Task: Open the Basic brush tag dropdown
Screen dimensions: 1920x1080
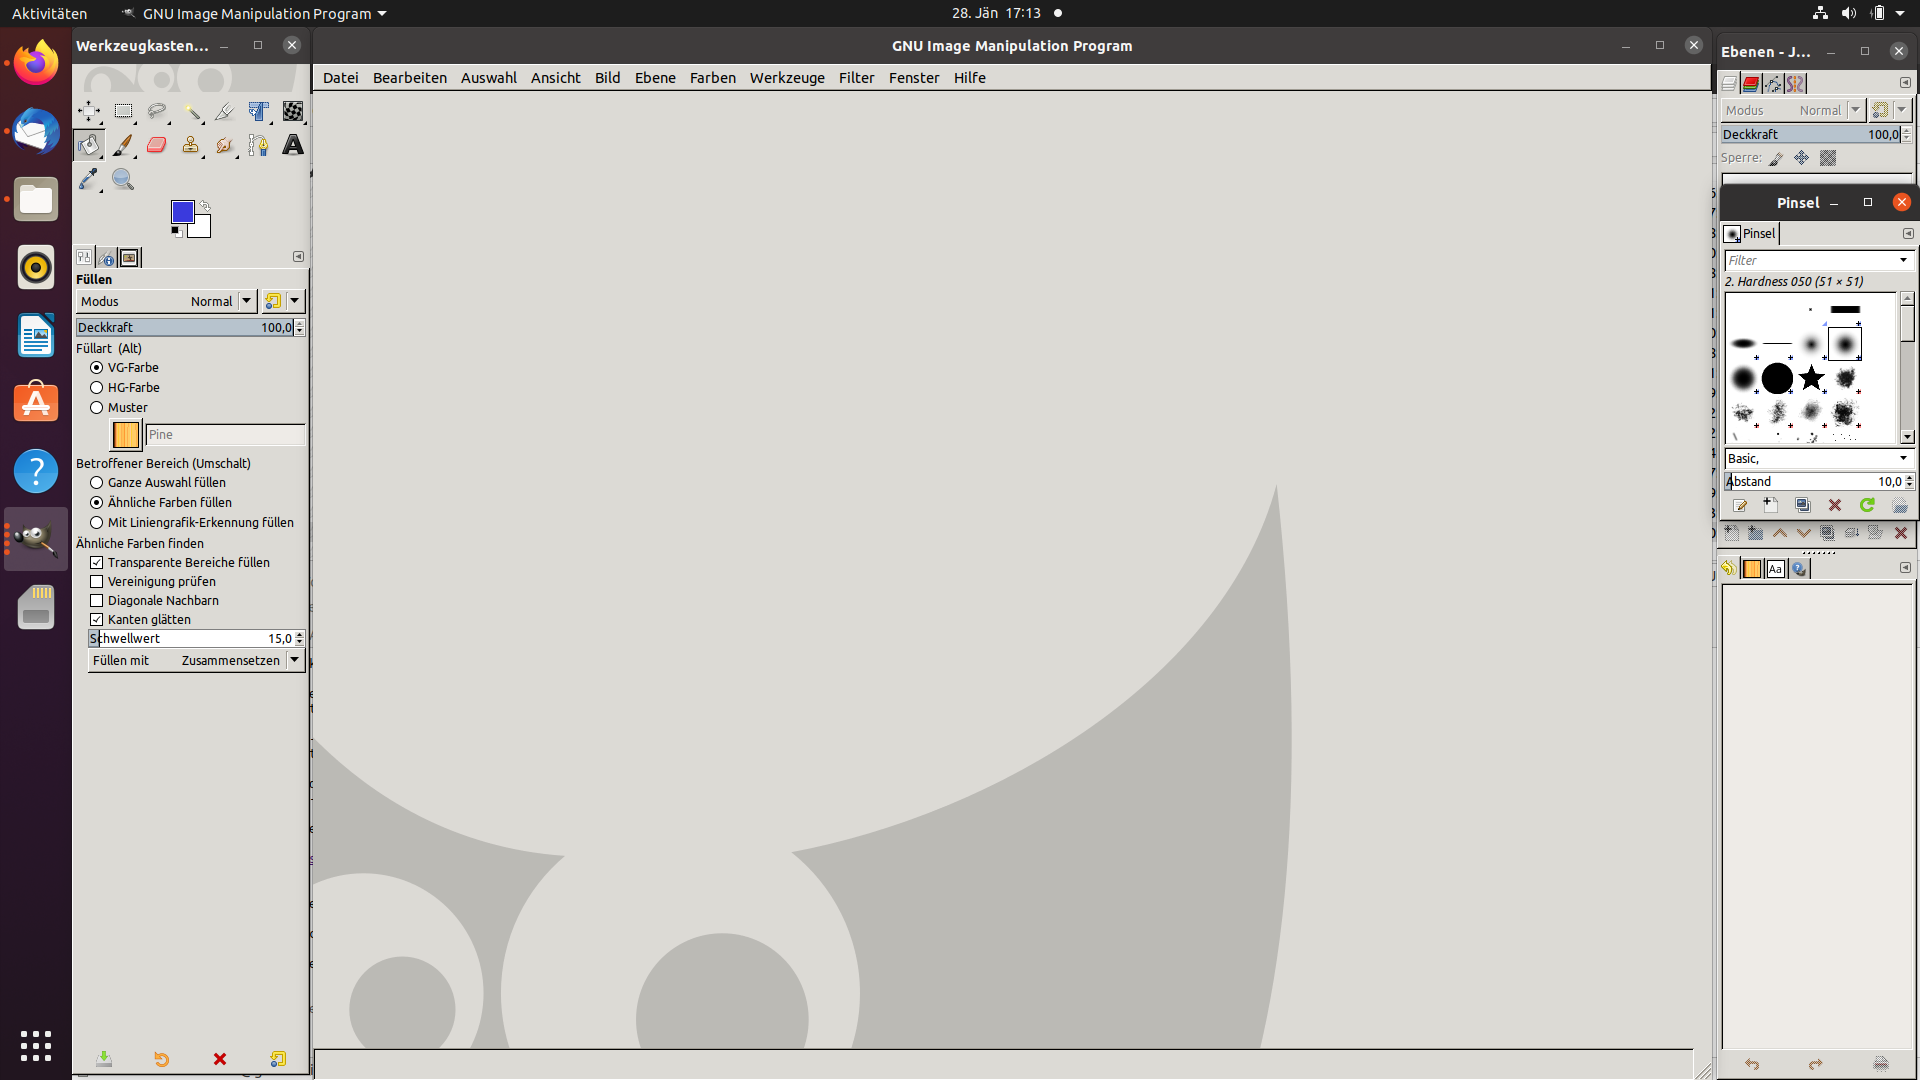Action: (x=1902, y=459)
